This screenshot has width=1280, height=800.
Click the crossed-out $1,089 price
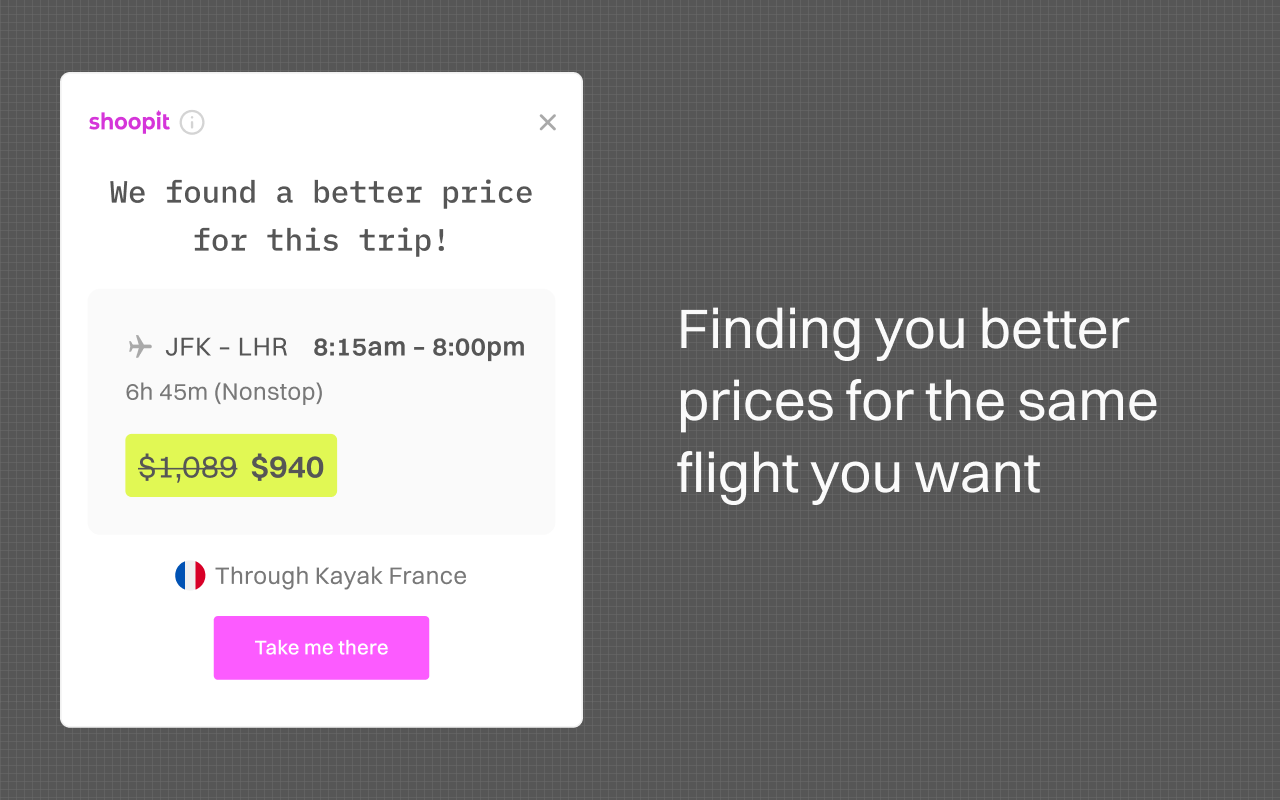(188, 467)
